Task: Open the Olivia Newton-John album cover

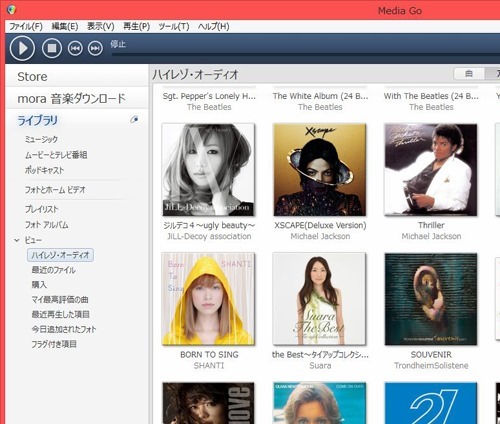Action: [319, 403]
